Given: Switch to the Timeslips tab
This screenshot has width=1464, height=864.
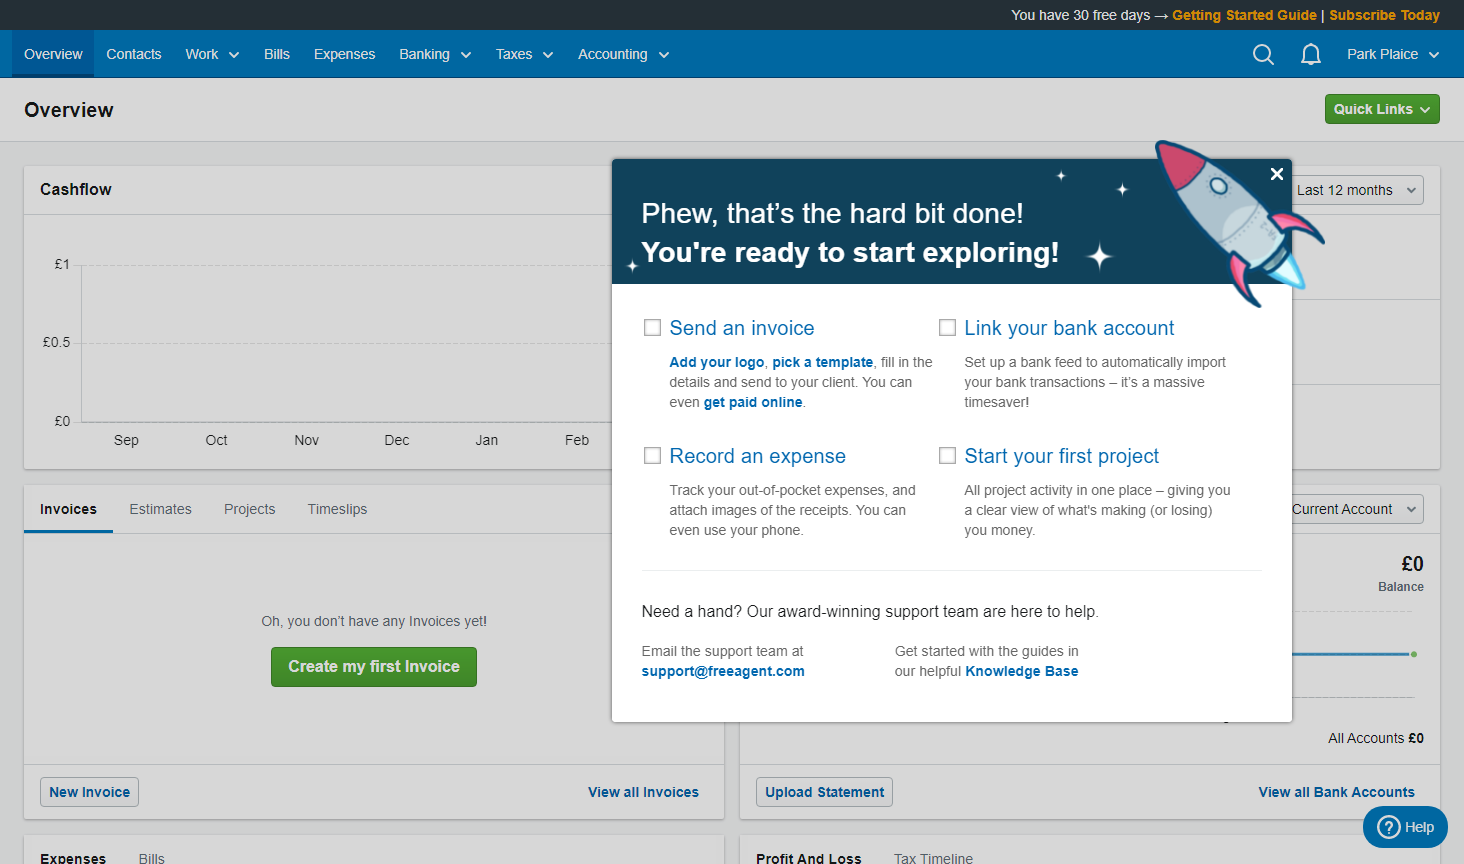Looking at the screenshot, I should 337,509.
